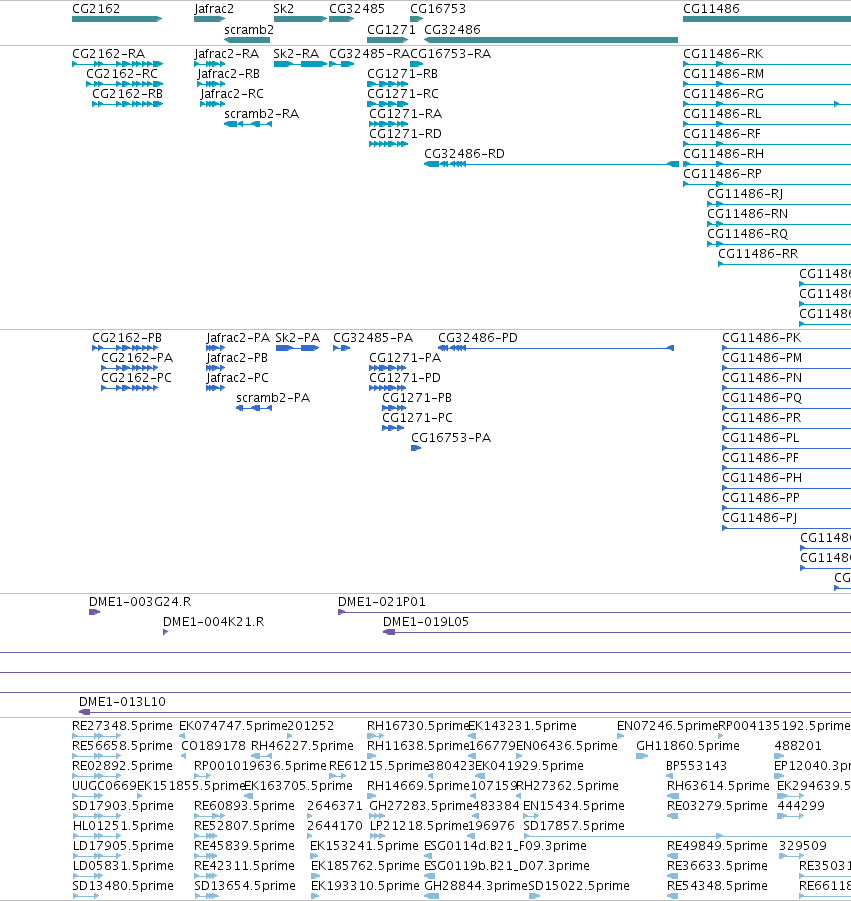Click the Sk2-RA transcript label
Screen dimensions: 851x901
pyautogui.click(x=296, y=53)
